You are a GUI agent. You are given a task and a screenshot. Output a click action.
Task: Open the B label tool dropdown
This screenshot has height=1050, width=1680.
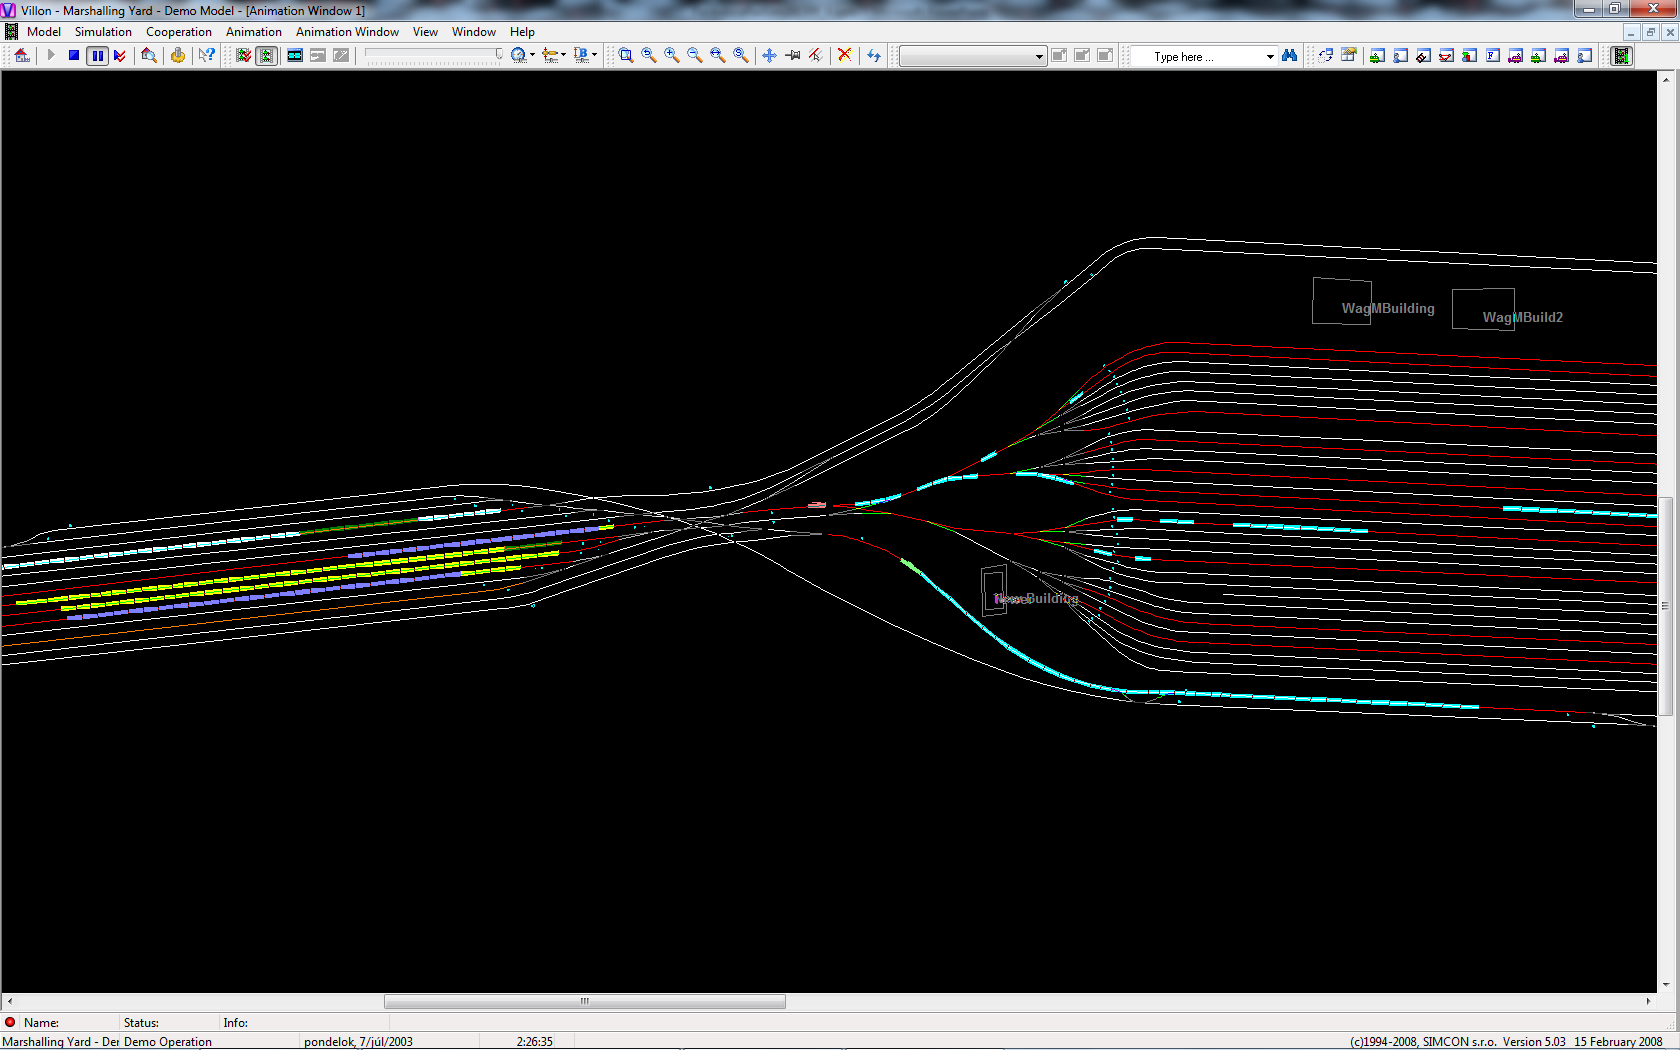pyautogui.click(x=594, y=56)
